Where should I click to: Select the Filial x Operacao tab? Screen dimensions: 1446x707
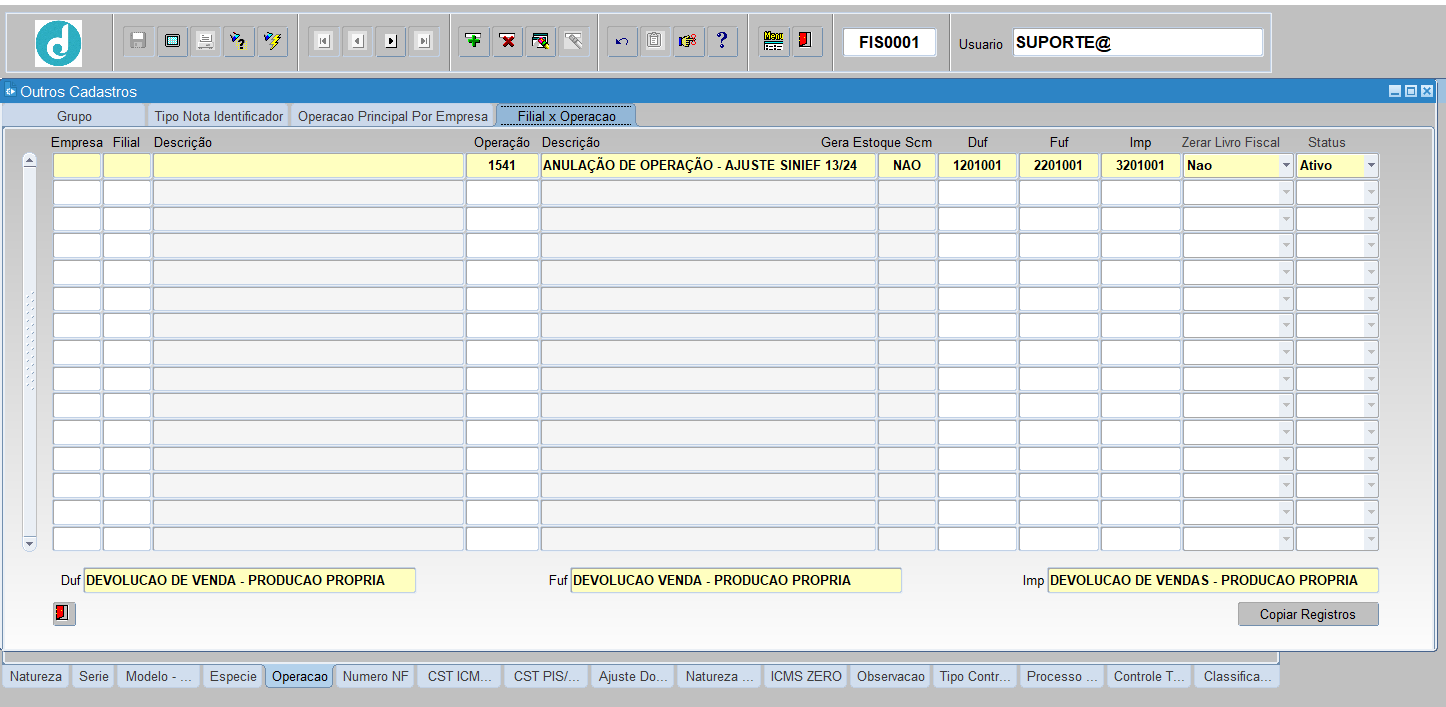pos(567,116)
